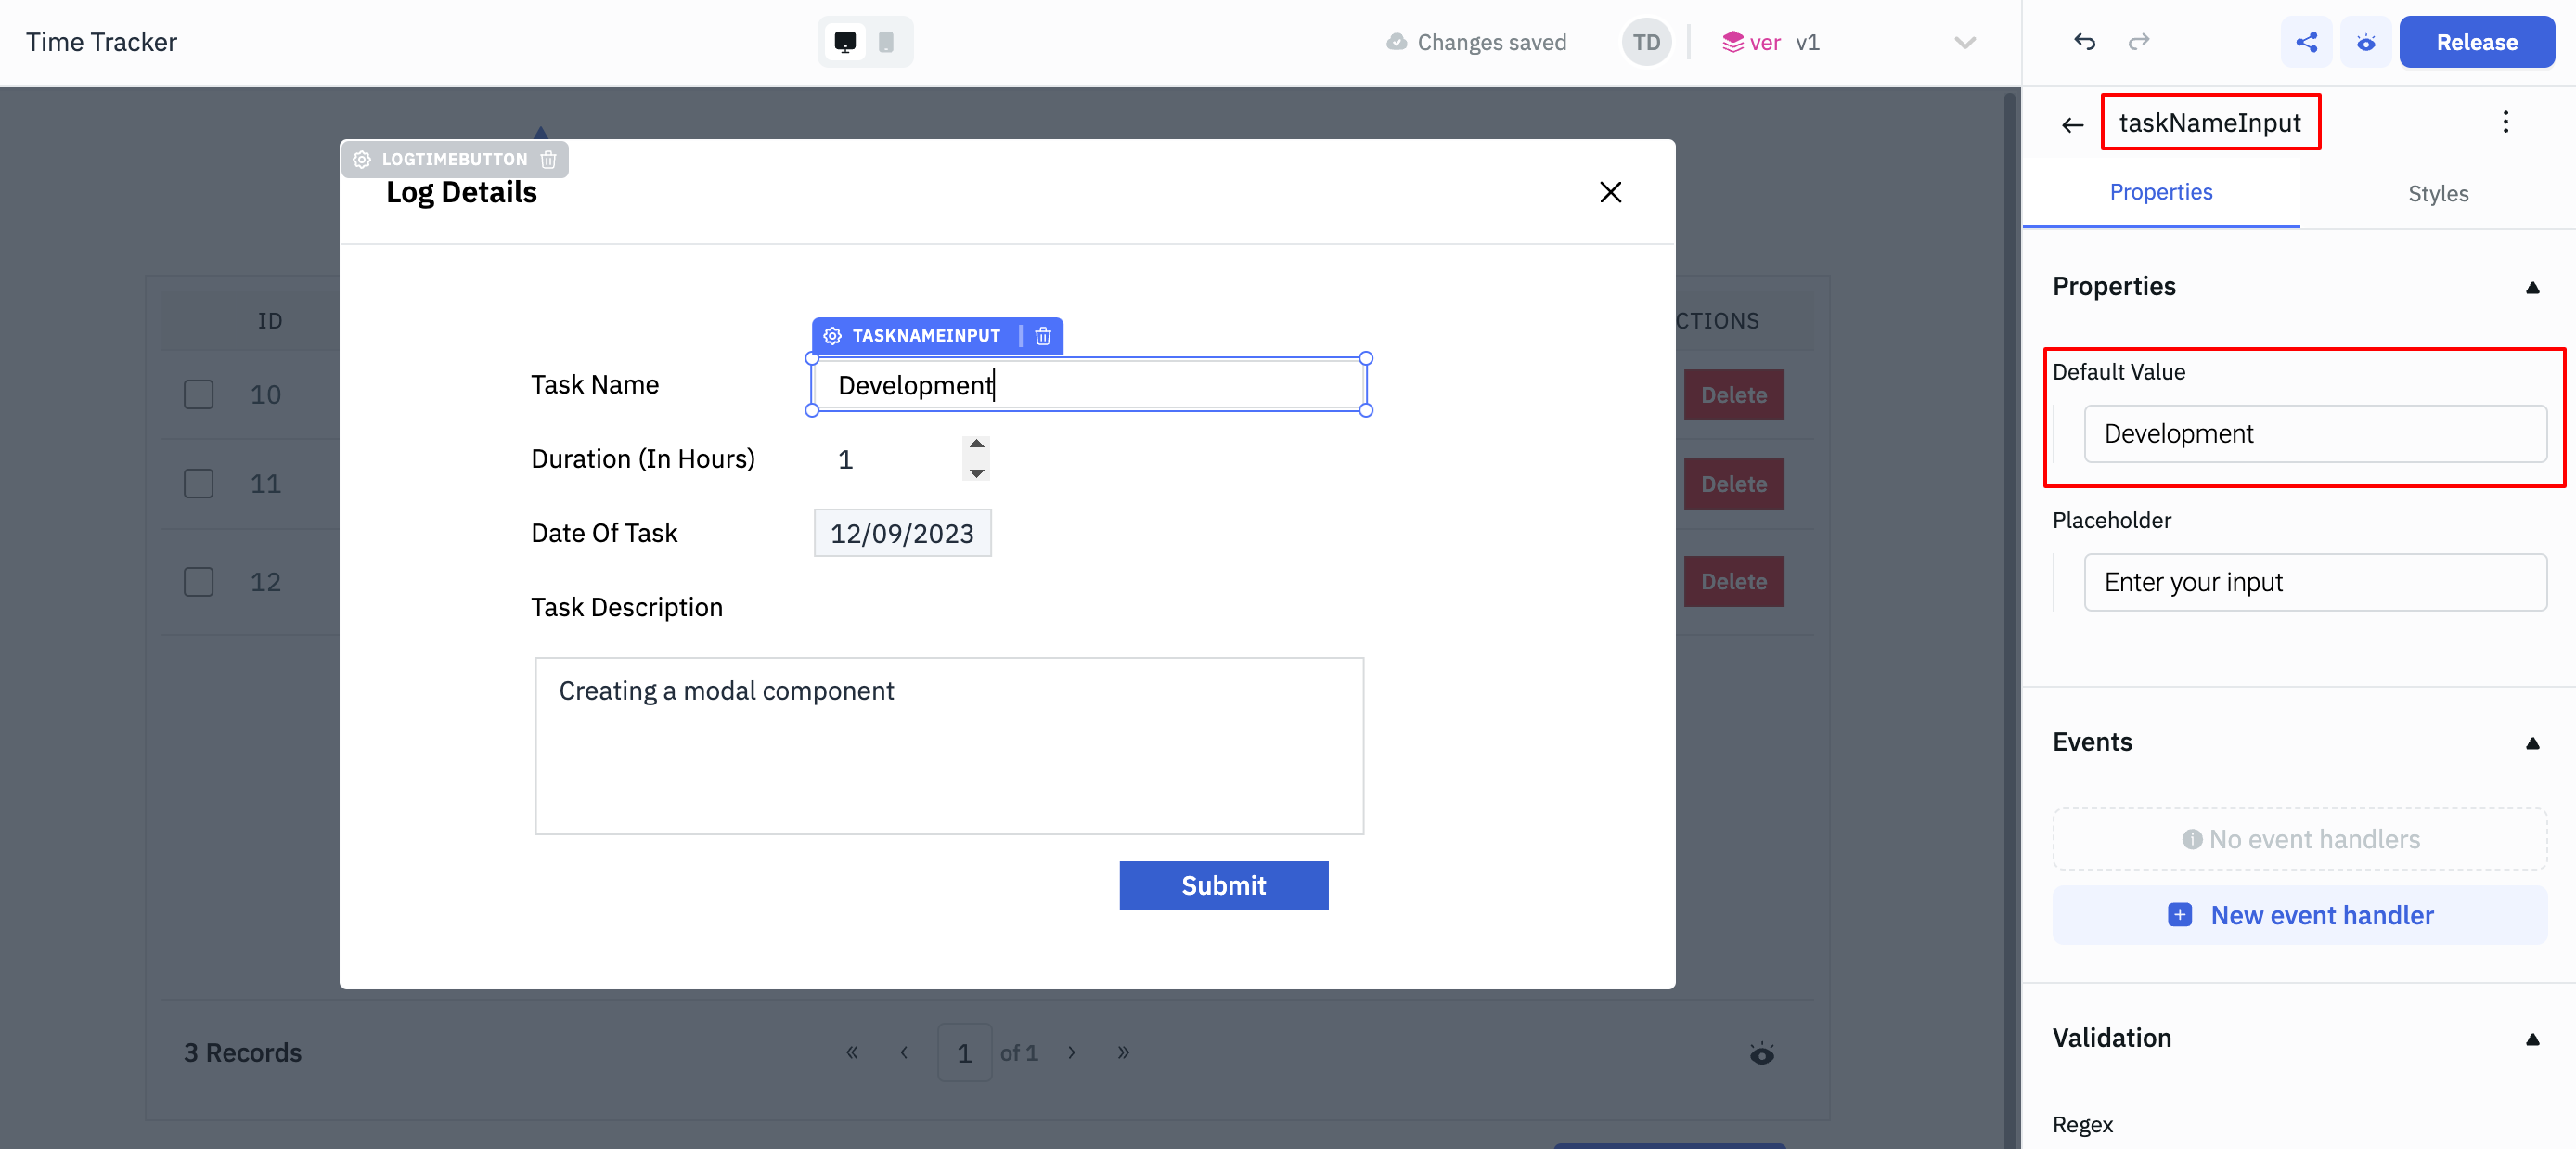Add a New event handler

(x=2299, y=915)
